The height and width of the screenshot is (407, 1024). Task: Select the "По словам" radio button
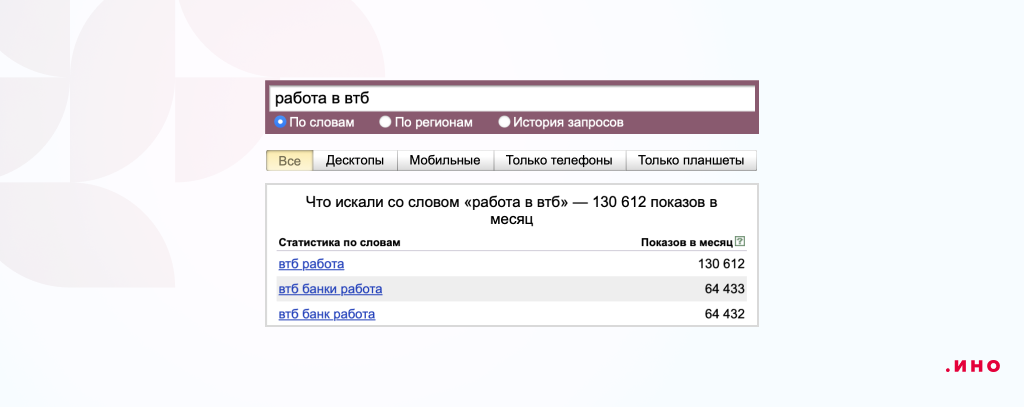click(x=281, y=122)
